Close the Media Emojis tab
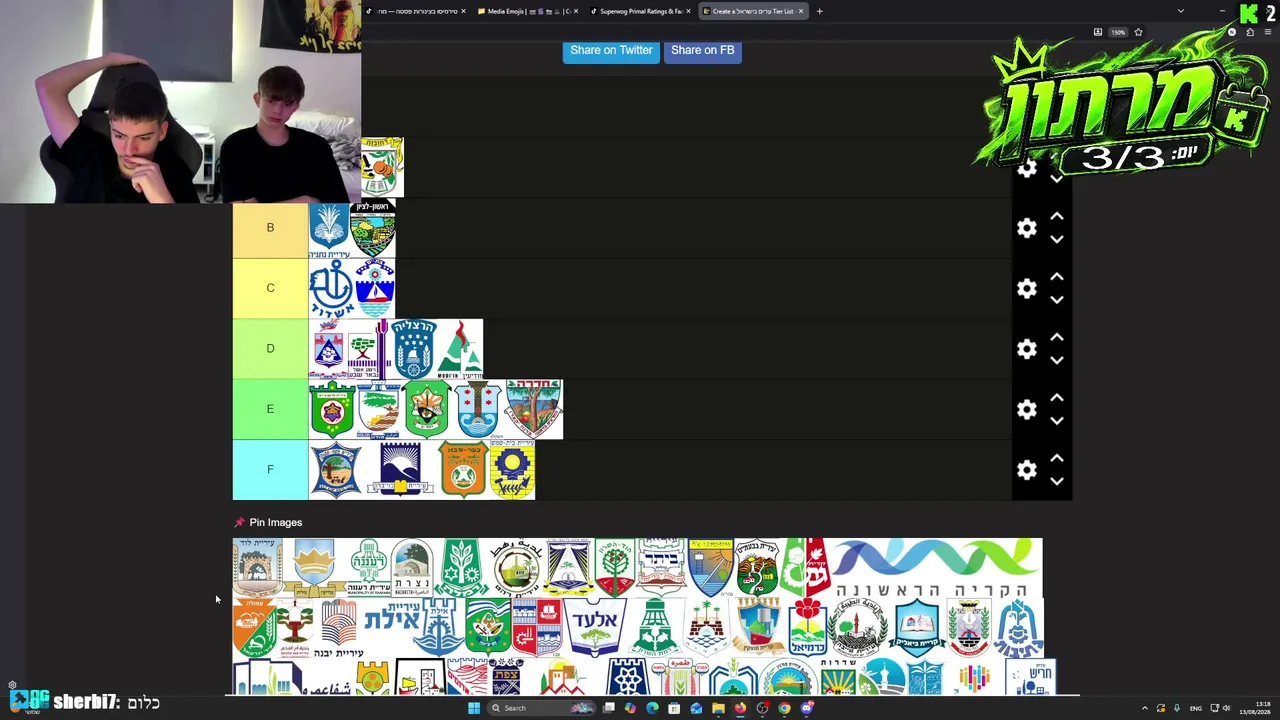1280x720 pixels. (x=574, y=11)
